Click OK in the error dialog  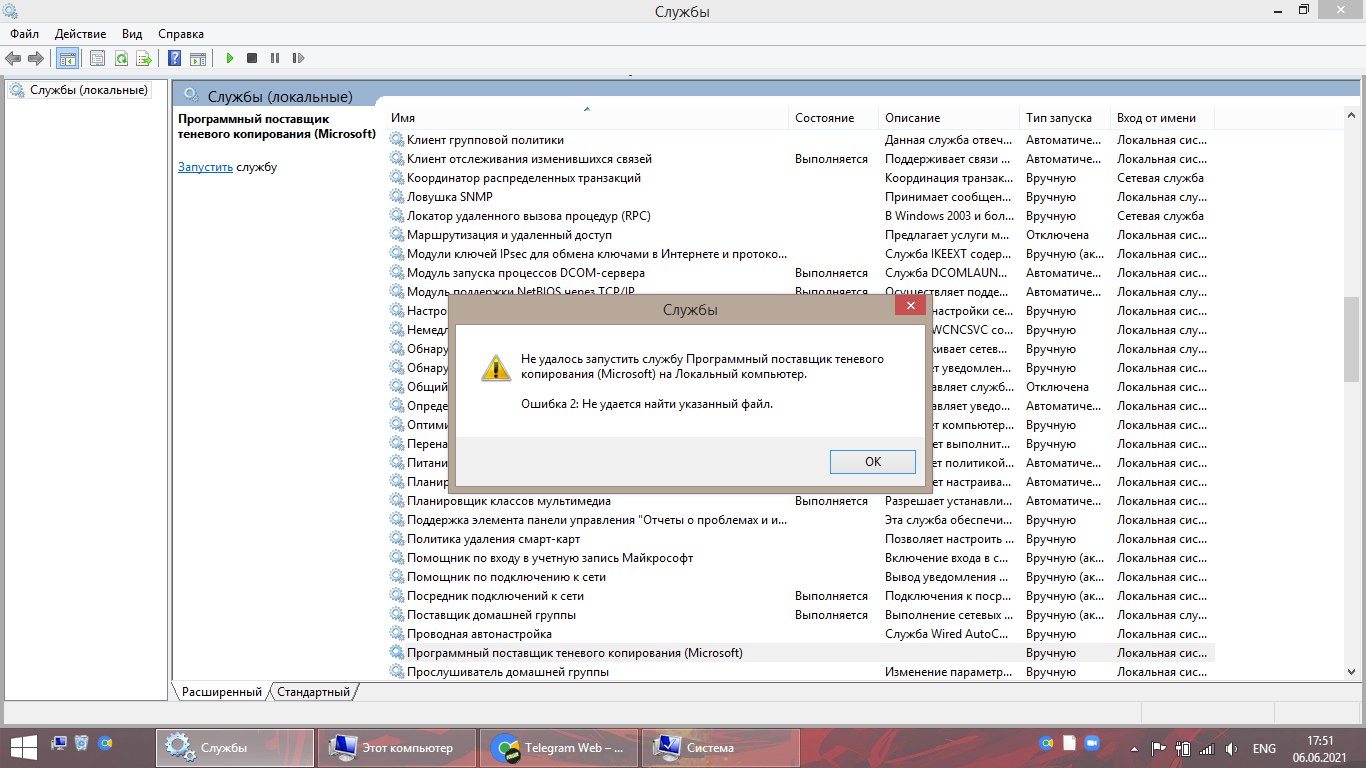[x=873, y=462]
